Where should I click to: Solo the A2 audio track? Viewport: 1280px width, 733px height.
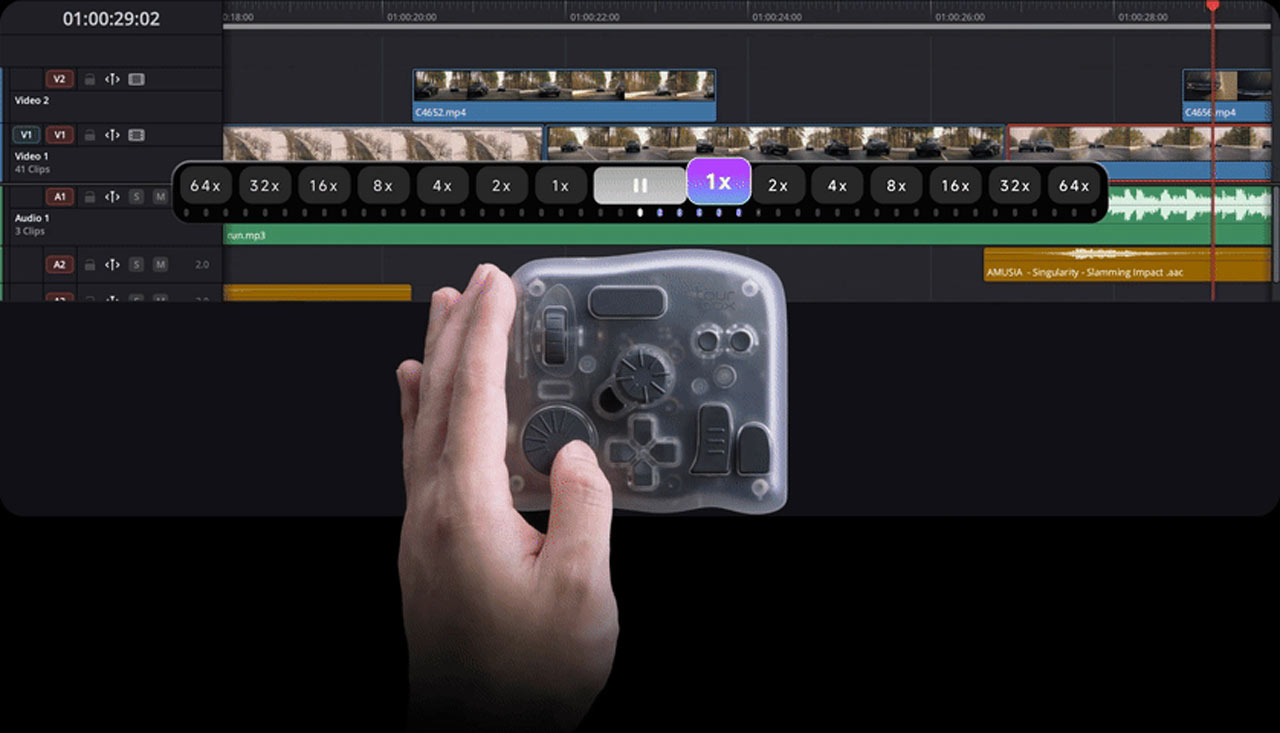(137, 265)
